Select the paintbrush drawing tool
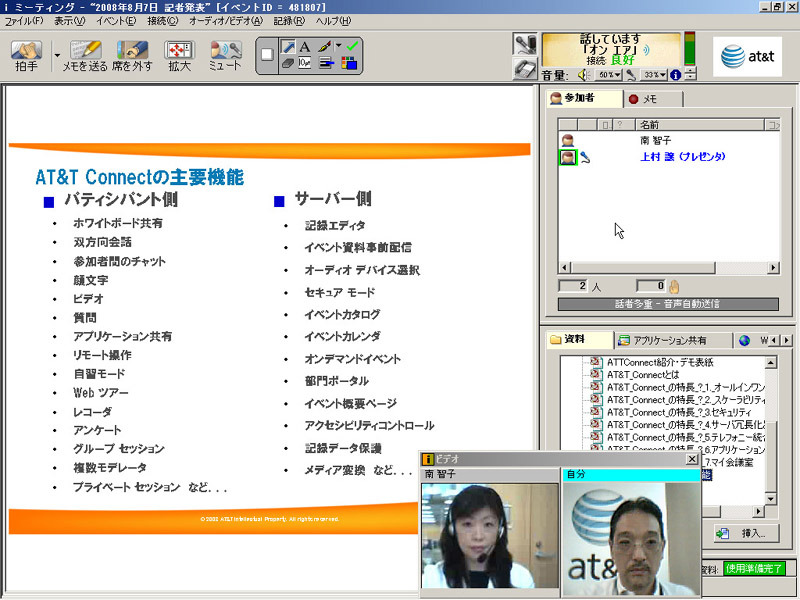 tap(324, 47)
